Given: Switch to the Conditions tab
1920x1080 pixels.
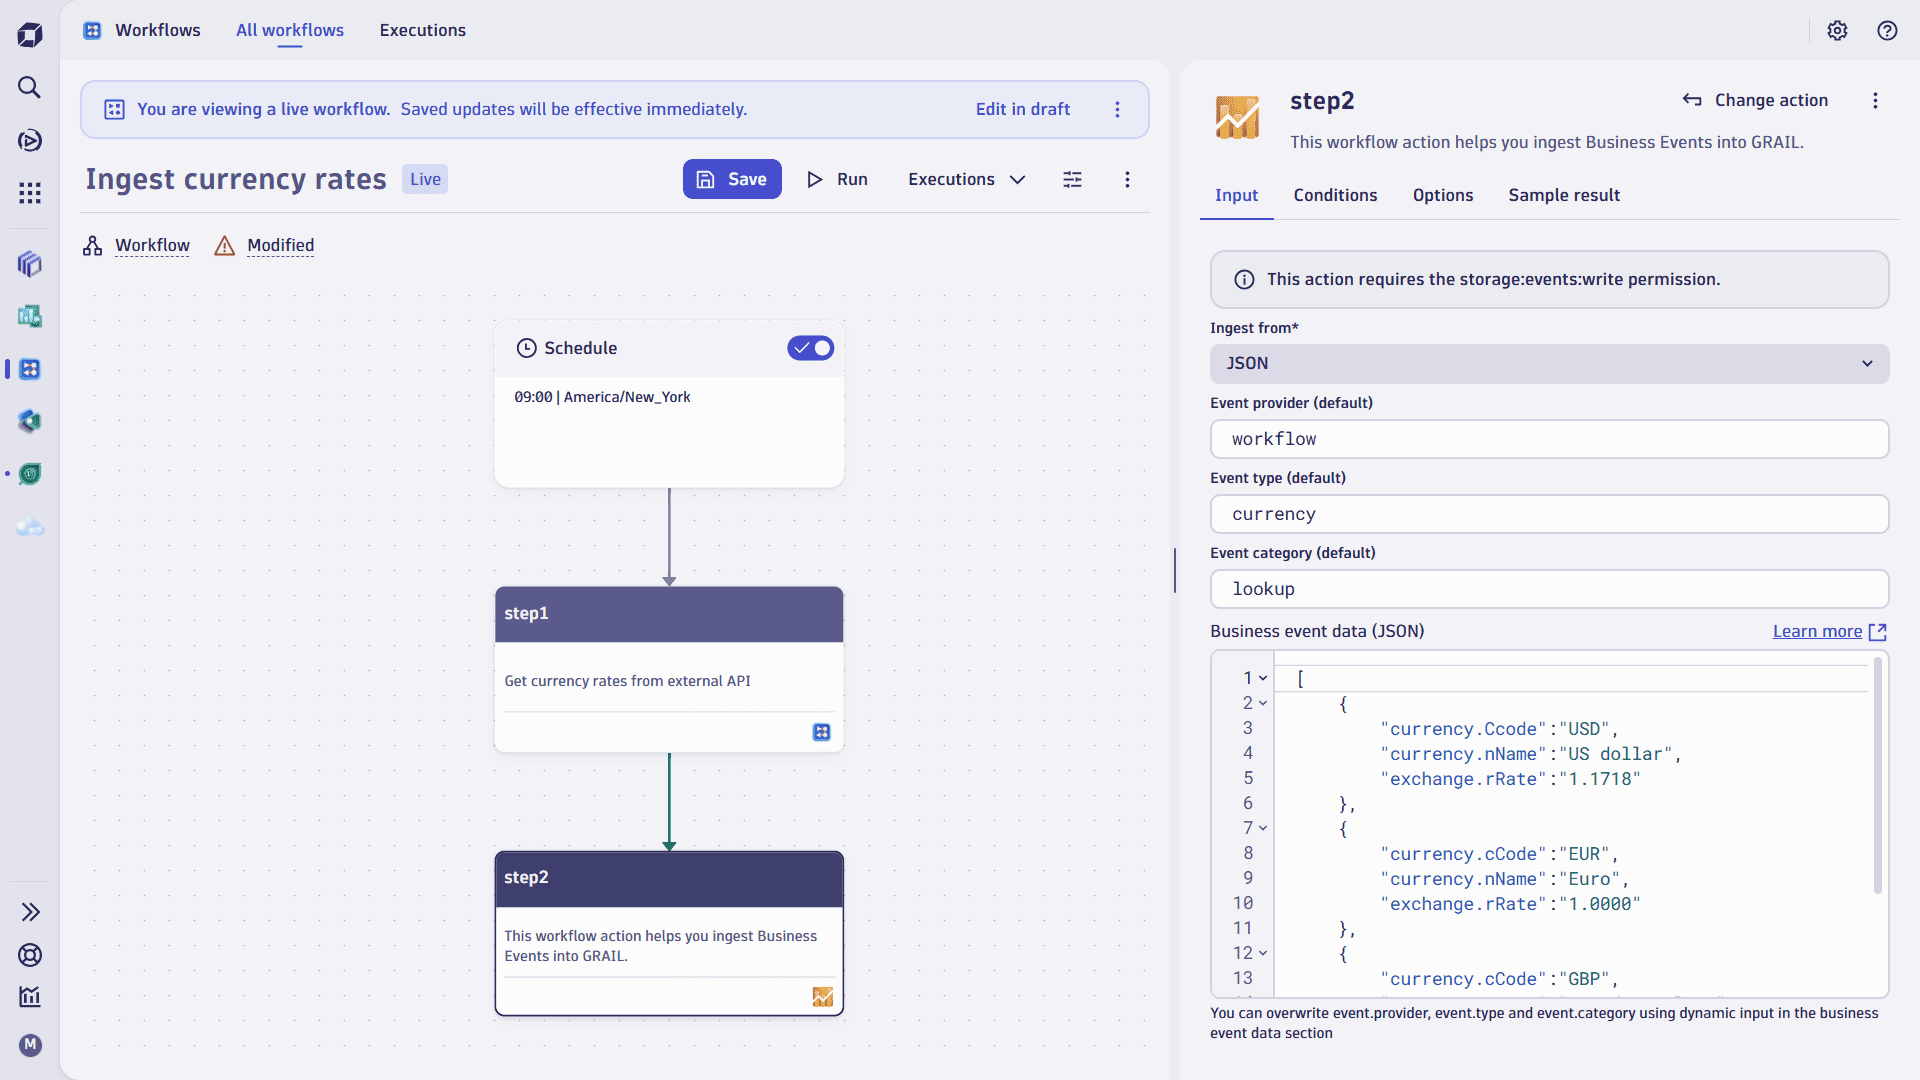Looking at the screenshot, I should point(1335,195).
